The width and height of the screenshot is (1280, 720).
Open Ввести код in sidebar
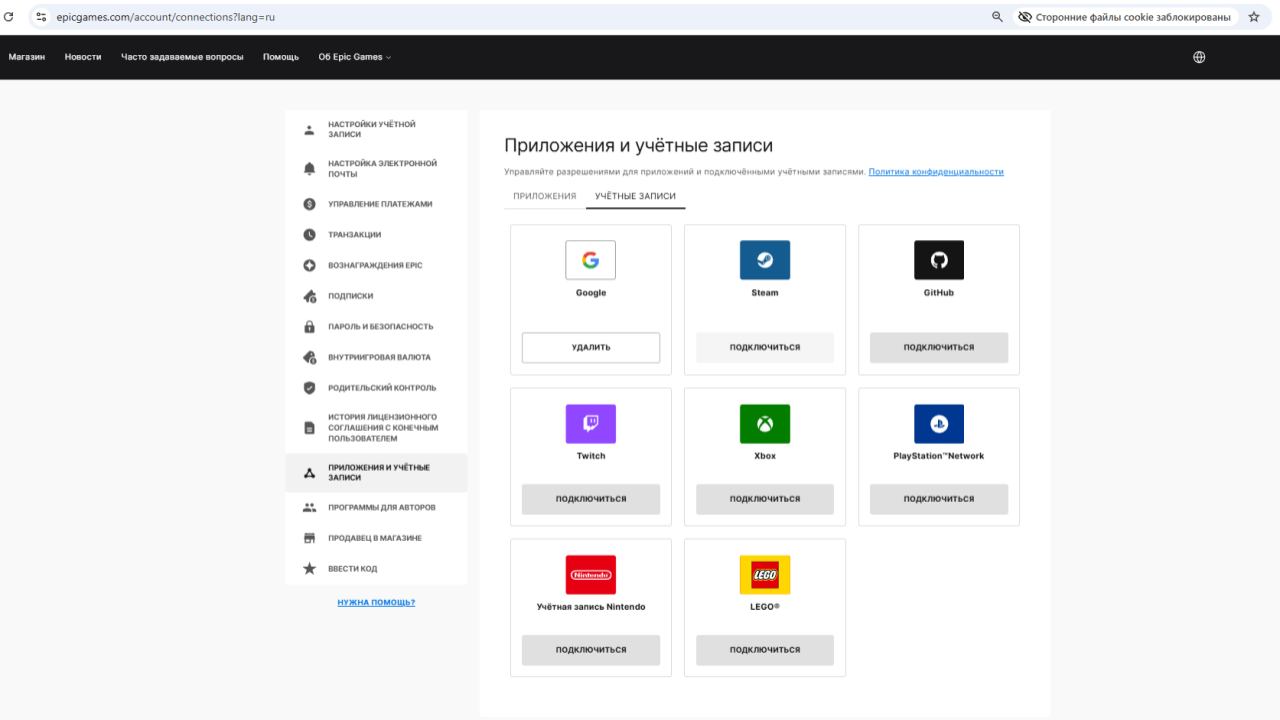376,569
